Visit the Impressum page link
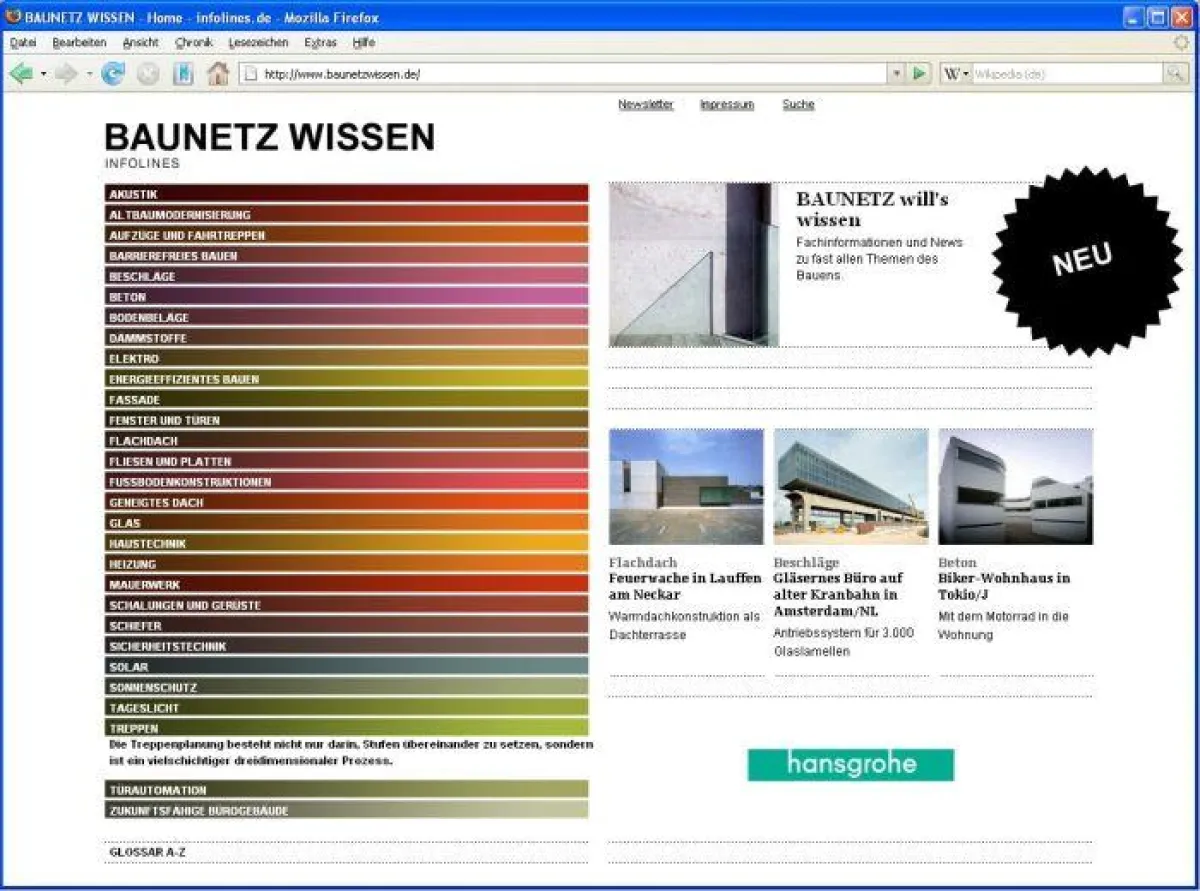This screenshot has width=1200, height=891. [726, 104]
